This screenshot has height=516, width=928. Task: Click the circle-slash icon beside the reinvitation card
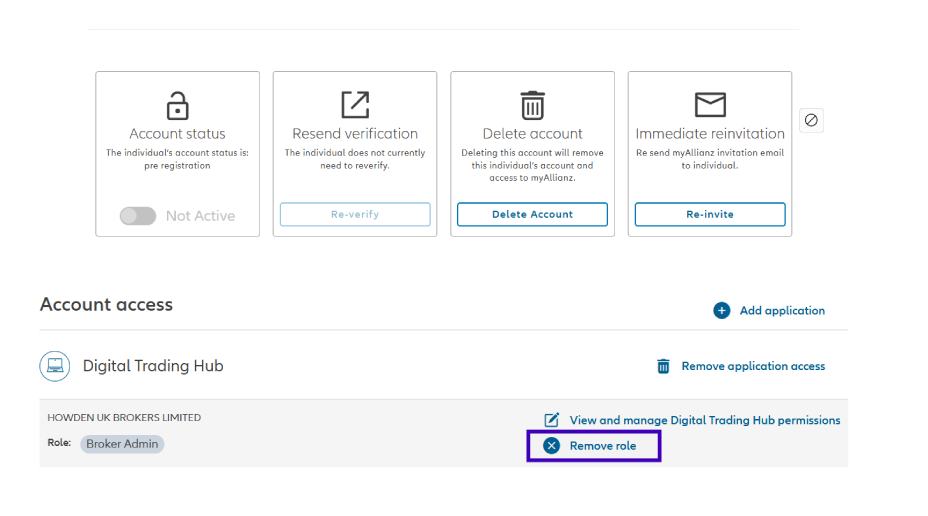tap(811, 120)
